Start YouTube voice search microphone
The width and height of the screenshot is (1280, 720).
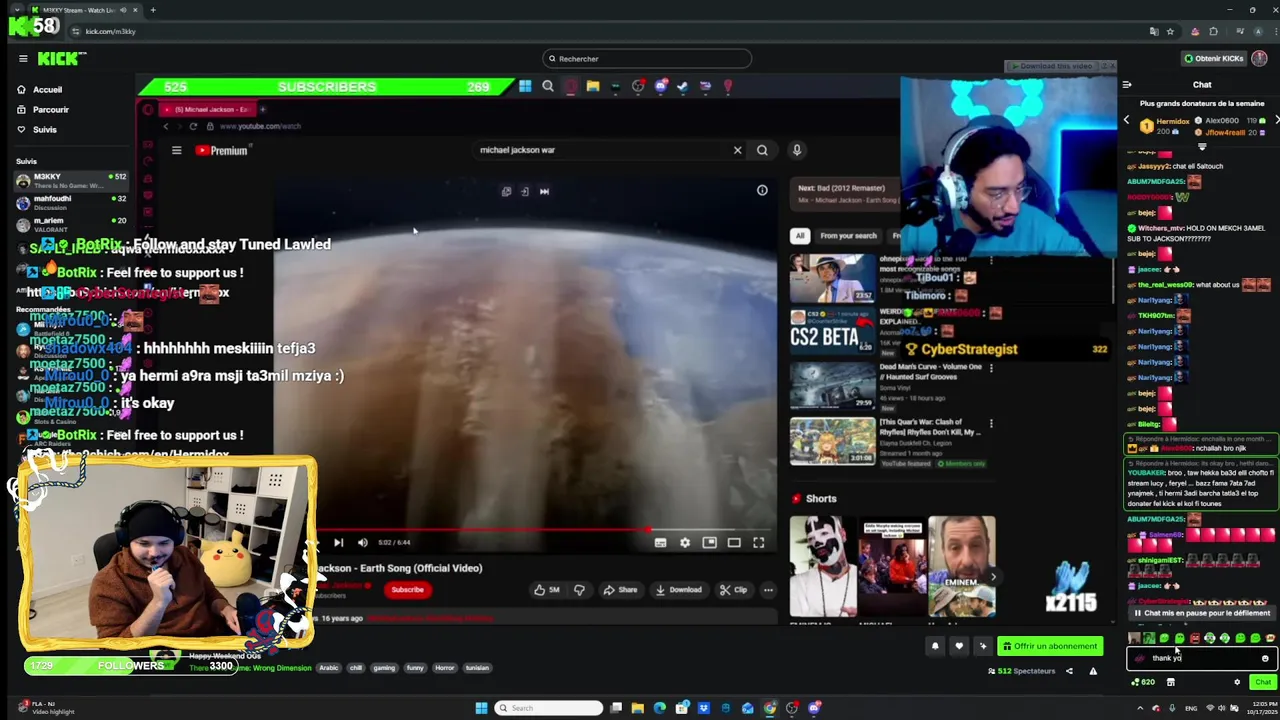797,150
